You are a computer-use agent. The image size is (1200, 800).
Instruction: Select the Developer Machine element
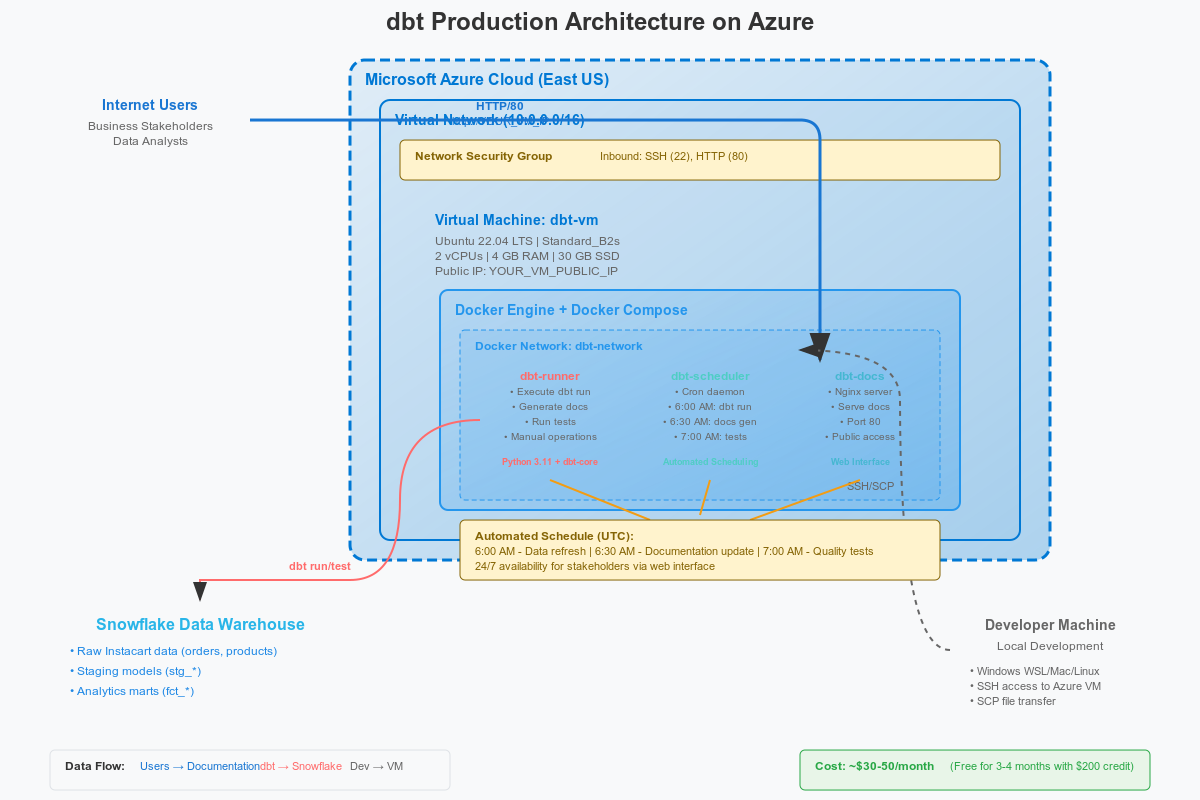click(x=1050, y=624)
